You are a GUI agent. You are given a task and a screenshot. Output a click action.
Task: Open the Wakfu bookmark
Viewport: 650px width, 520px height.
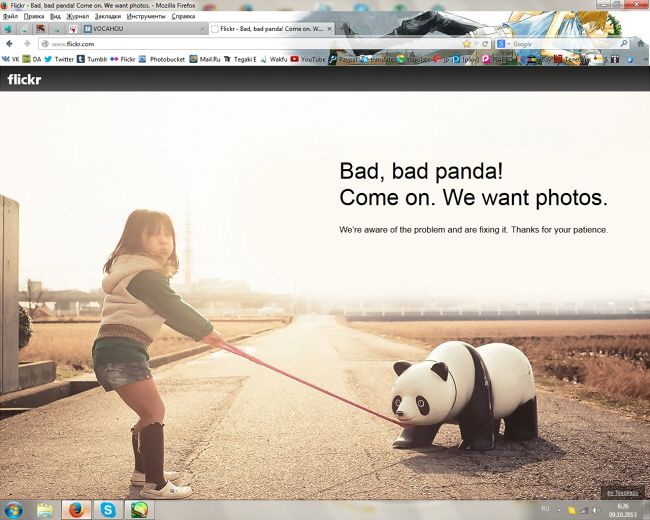[x=274, y=59]
